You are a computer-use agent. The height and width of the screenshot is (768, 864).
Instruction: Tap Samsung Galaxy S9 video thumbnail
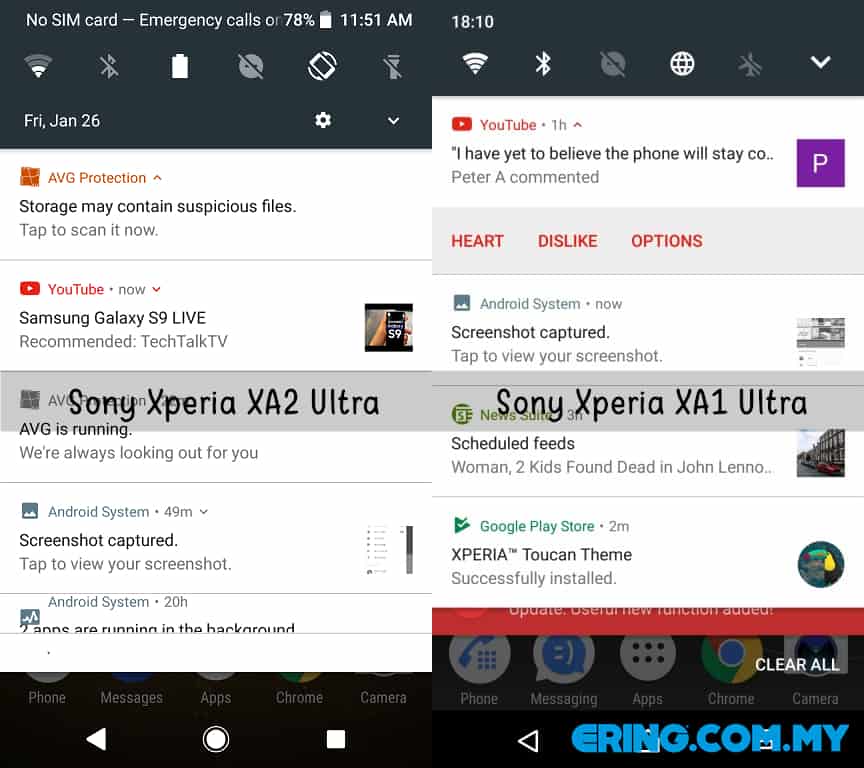point(389,328)
